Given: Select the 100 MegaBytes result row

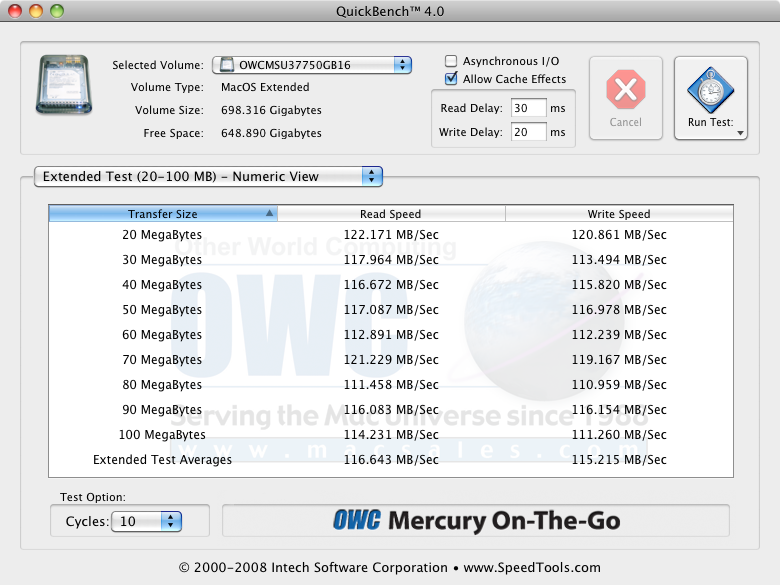Looking at the screenshot, I should pyautogui.click(x=390, y=435).
